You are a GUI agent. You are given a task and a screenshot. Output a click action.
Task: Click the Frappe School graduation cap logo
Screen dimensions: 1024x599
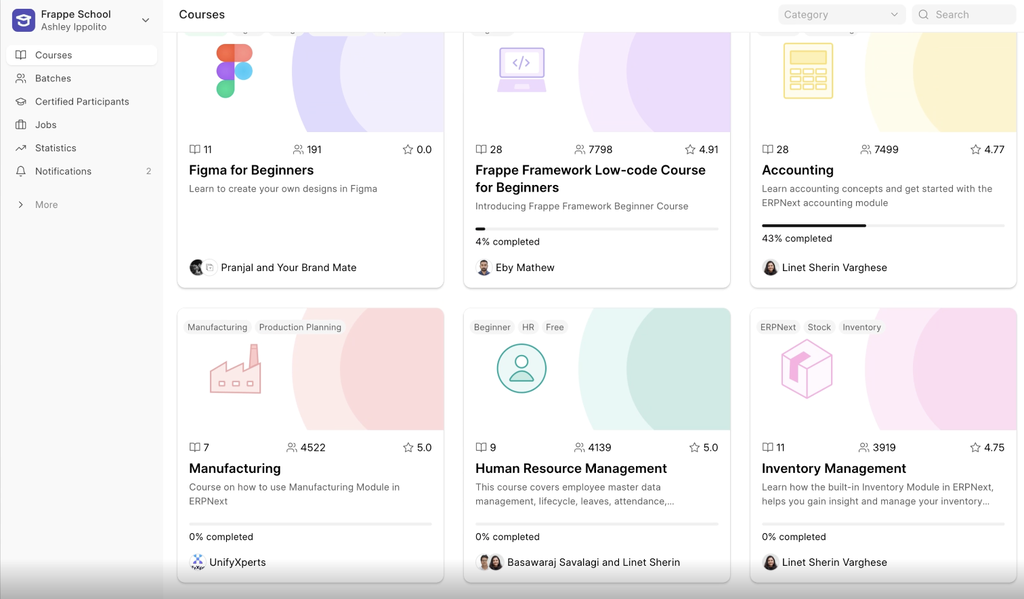[23, 20]
